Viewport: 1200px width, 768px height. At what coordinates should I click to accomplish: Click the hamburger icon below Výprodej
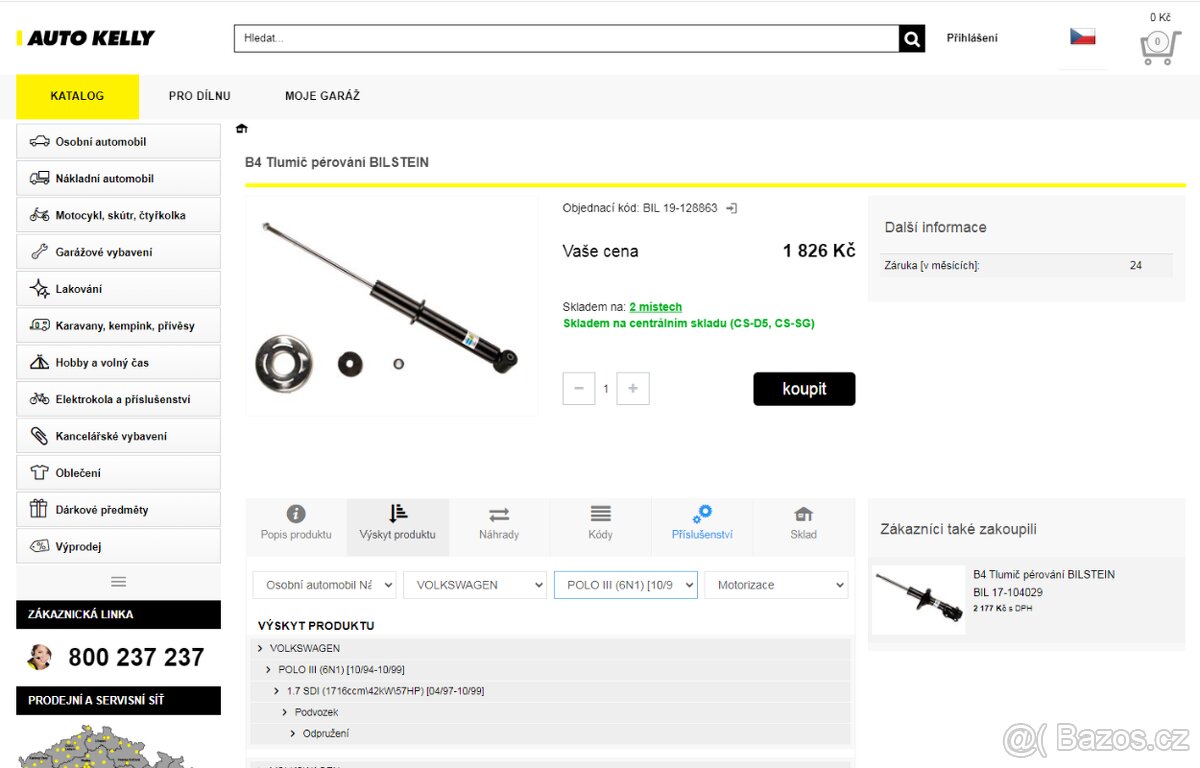click(118, 582)
